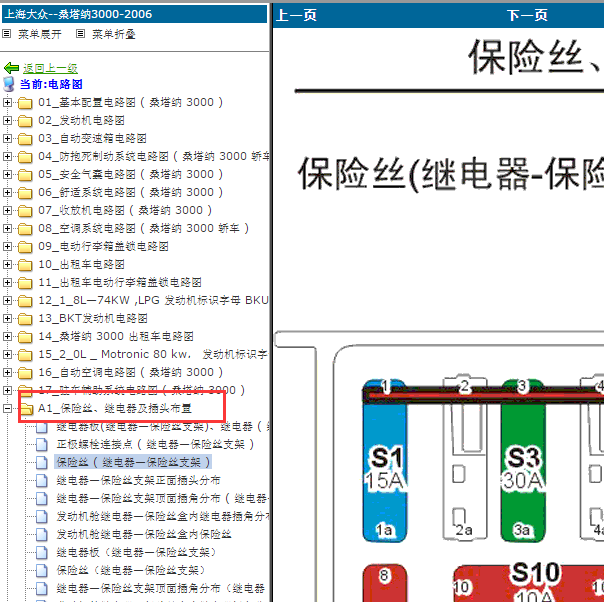The width and height of the screenshot is (604, 602).
Task: Click 当前:电路图 label
Action: click(51, 84)
